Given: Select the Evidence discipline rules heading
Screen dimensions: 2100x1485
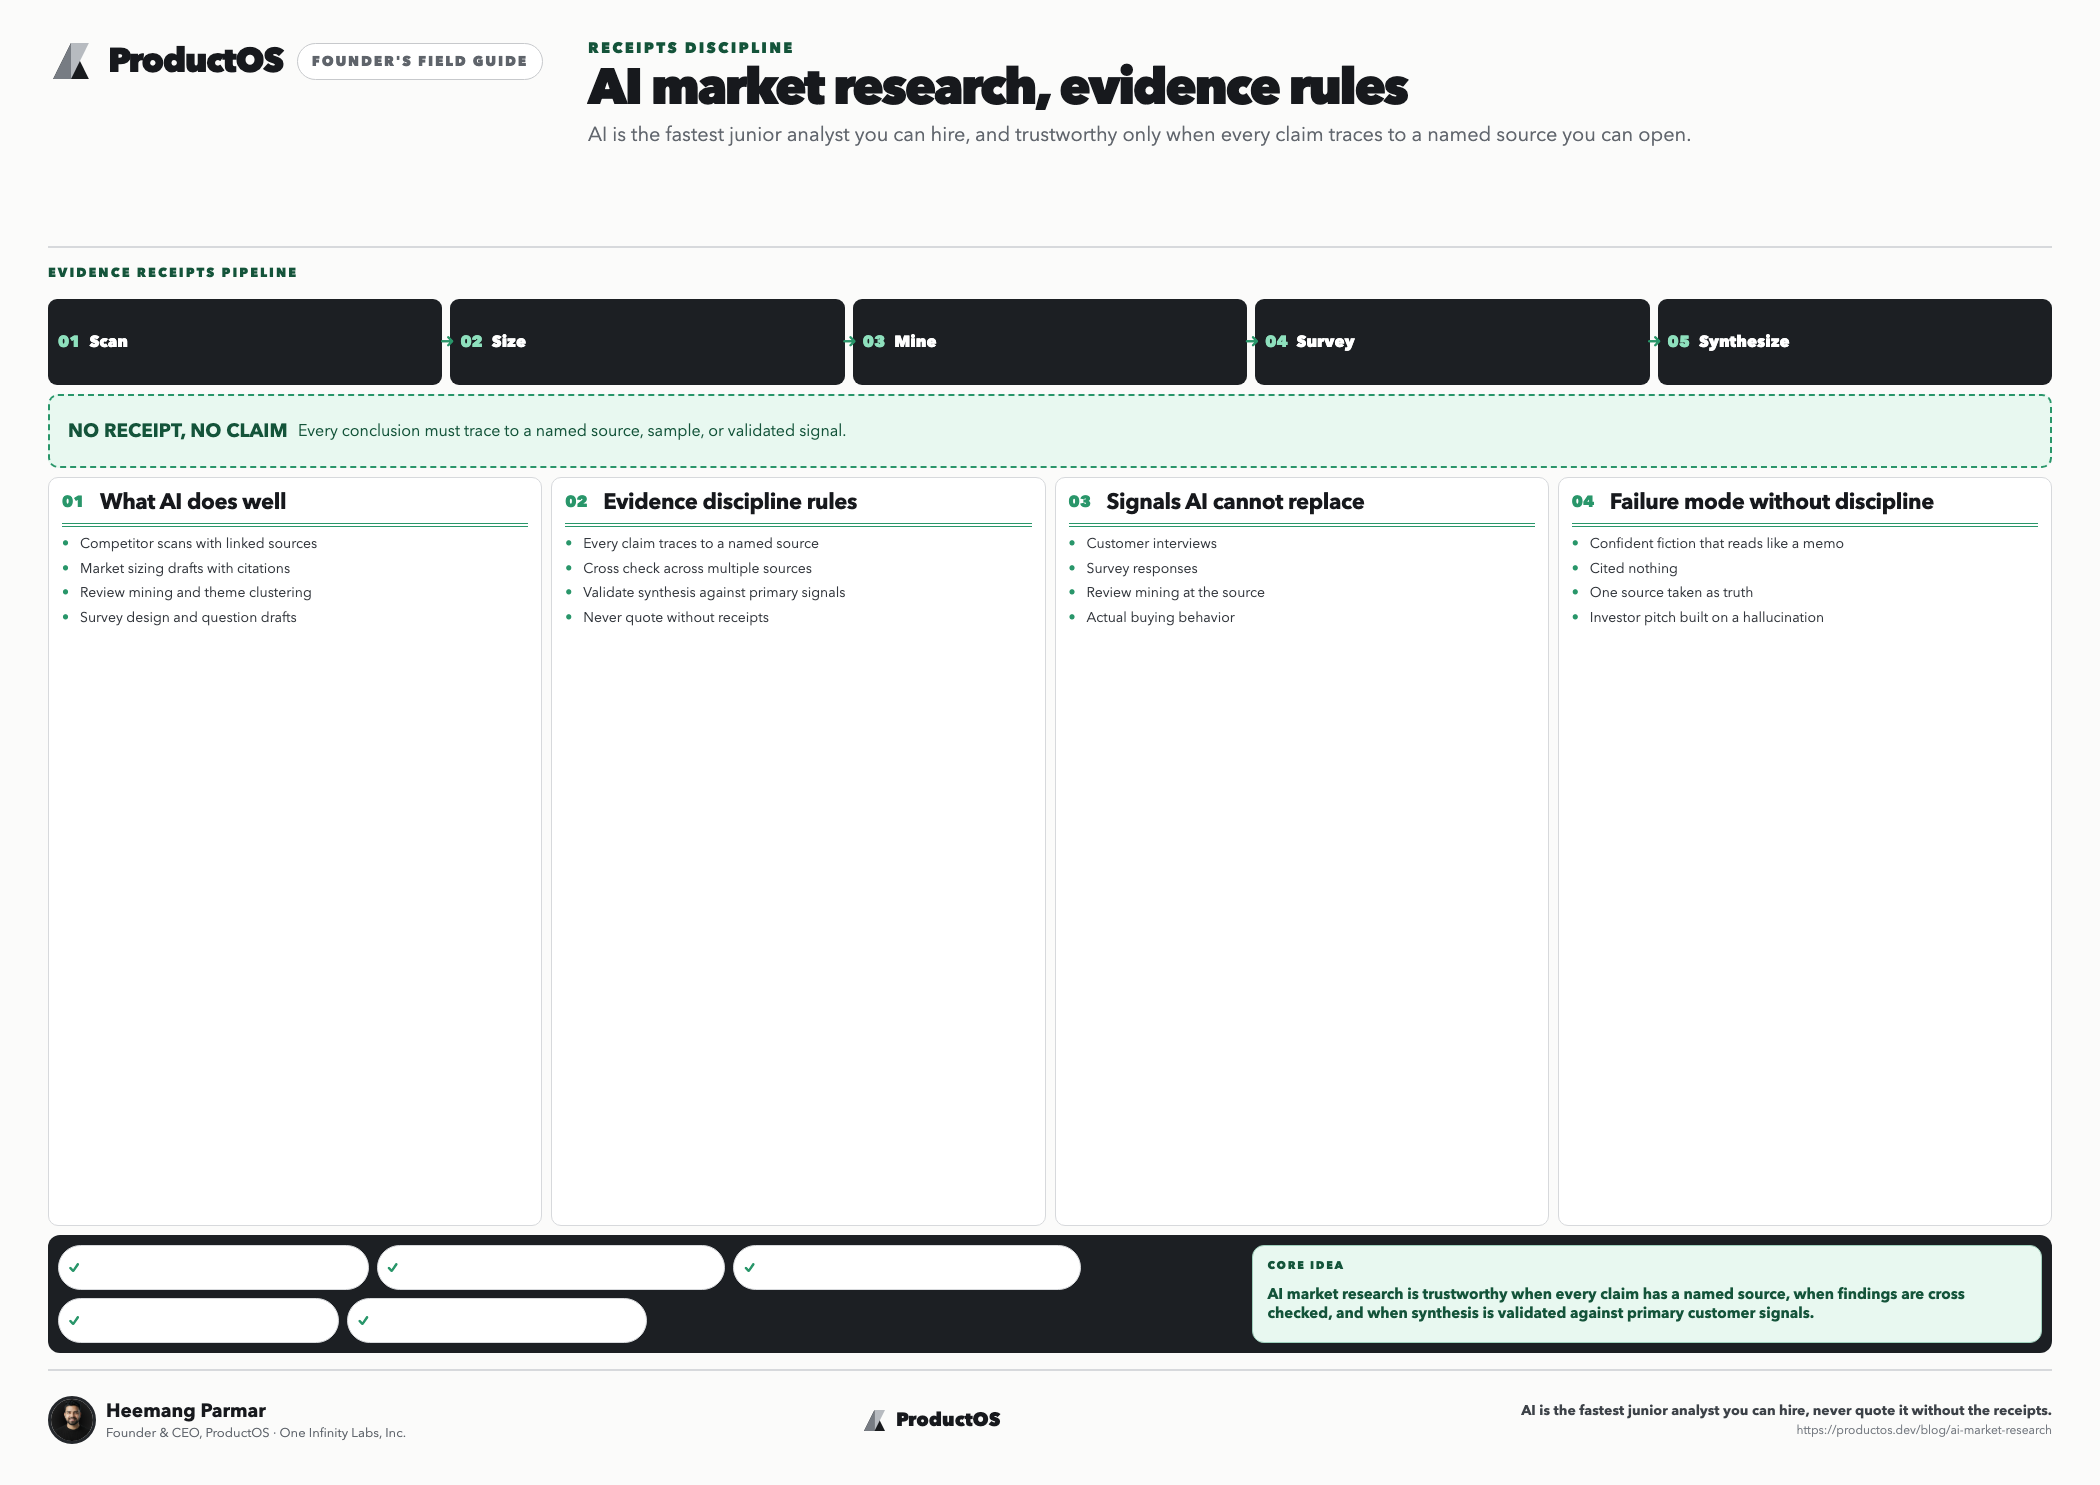Looking at the screenshot, I should pos(730,502).
